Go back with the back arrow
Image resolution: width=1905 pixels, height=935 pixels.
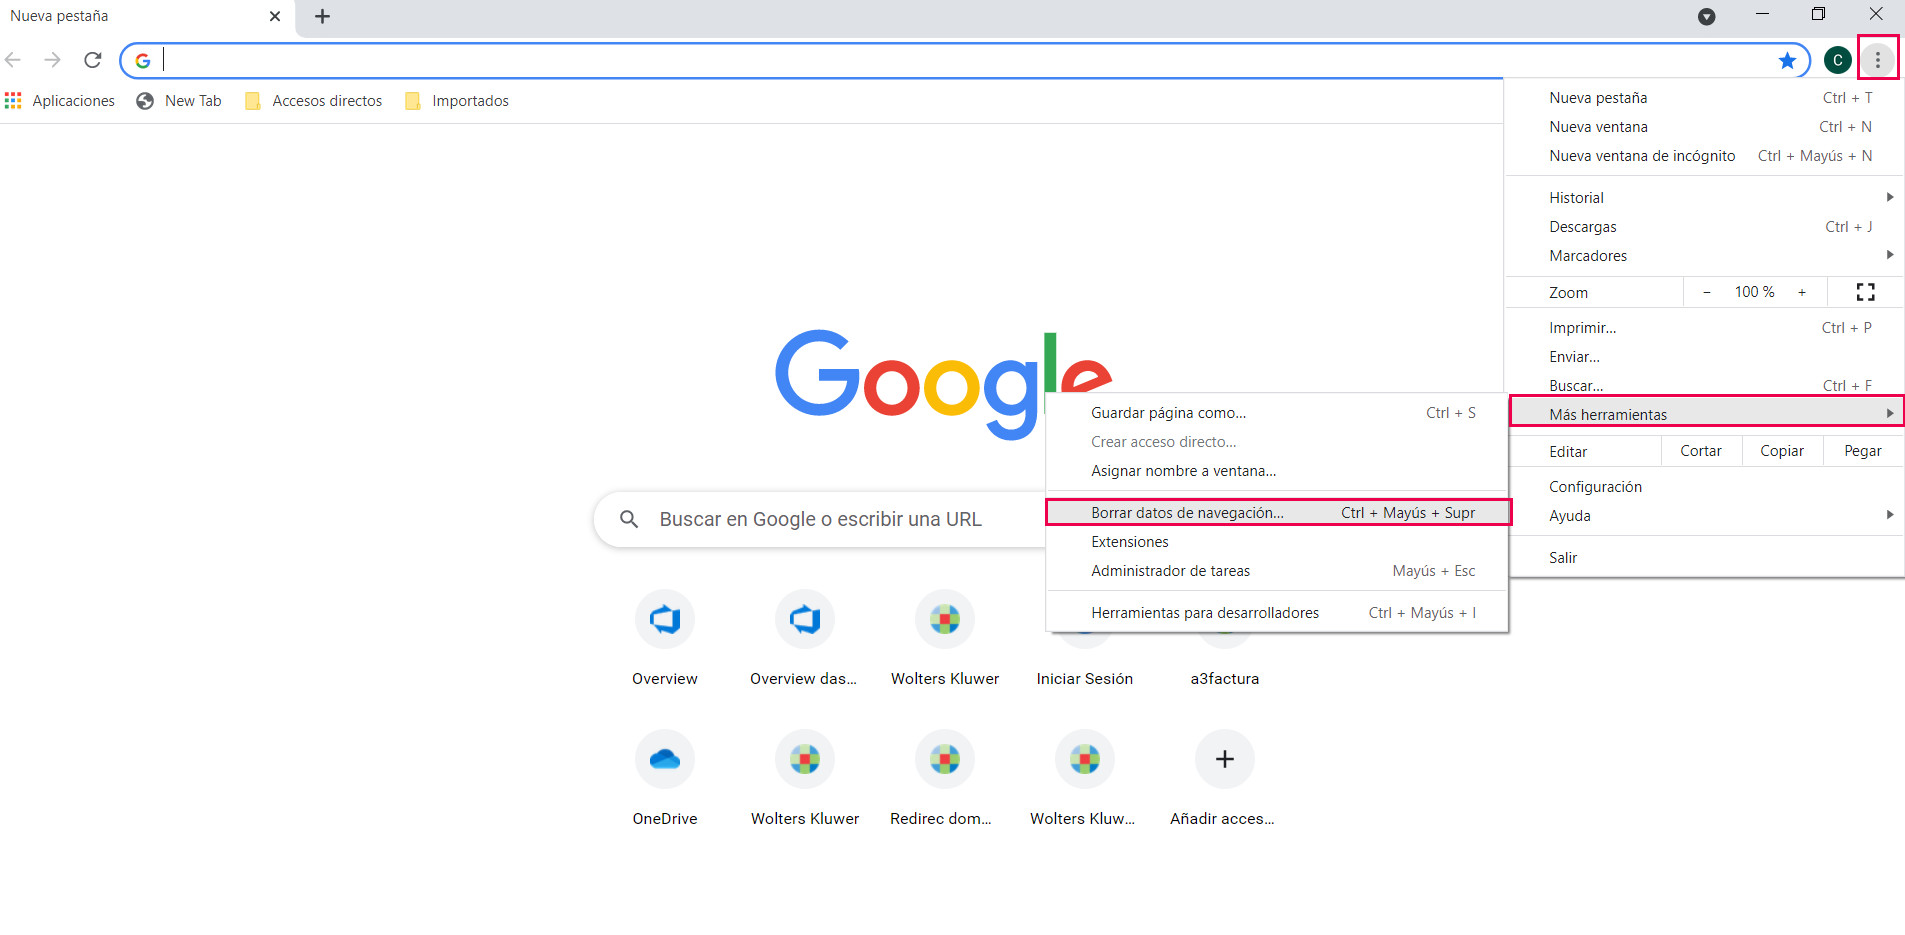[13, 60]
